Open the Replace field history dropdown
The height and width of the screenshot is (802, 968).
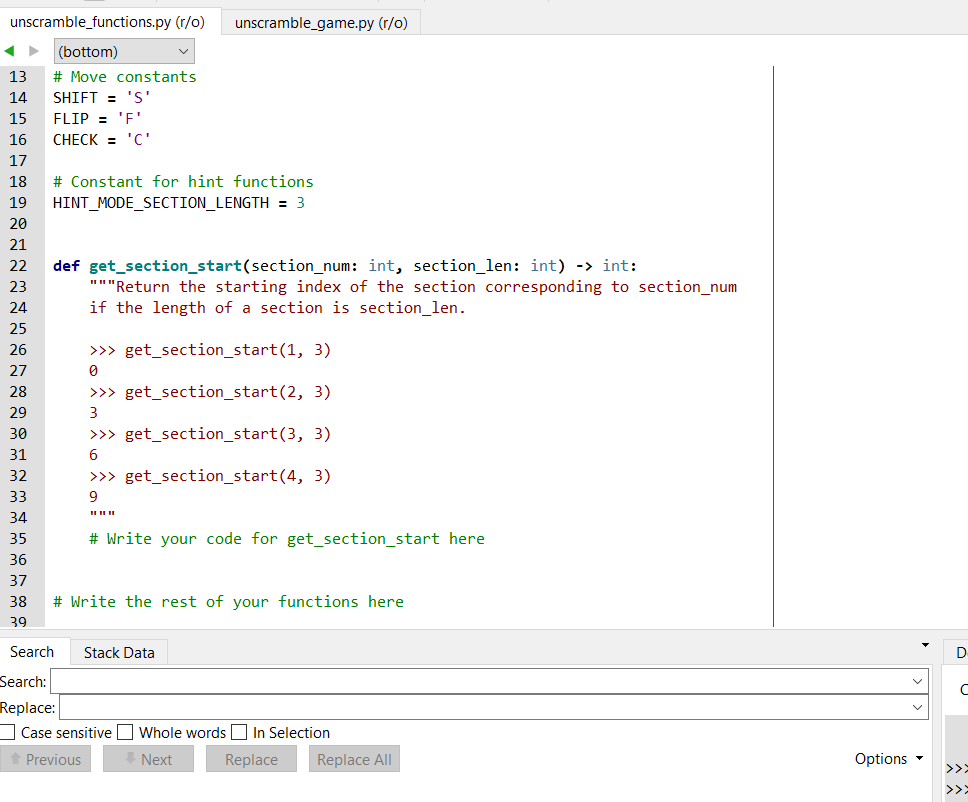[917, 707]
